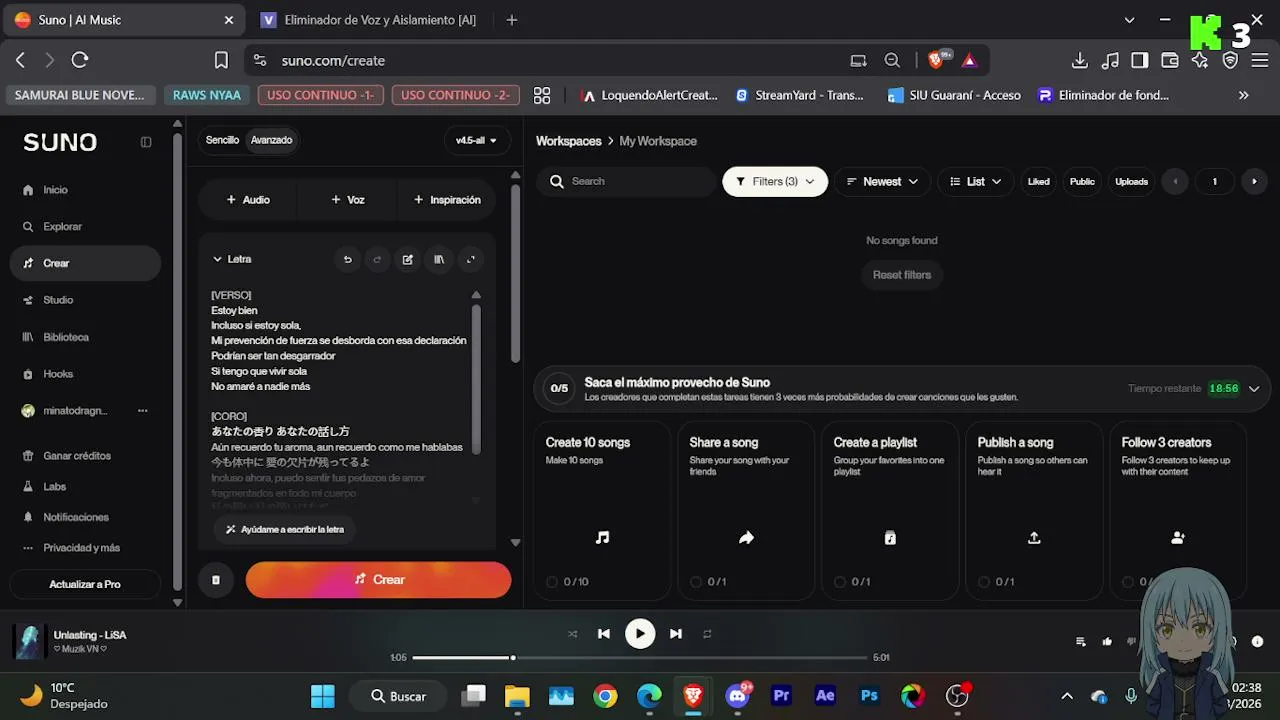Click the orange Crear button
The height and width of the screenshot is (720, 1280).
pos(378,580)
